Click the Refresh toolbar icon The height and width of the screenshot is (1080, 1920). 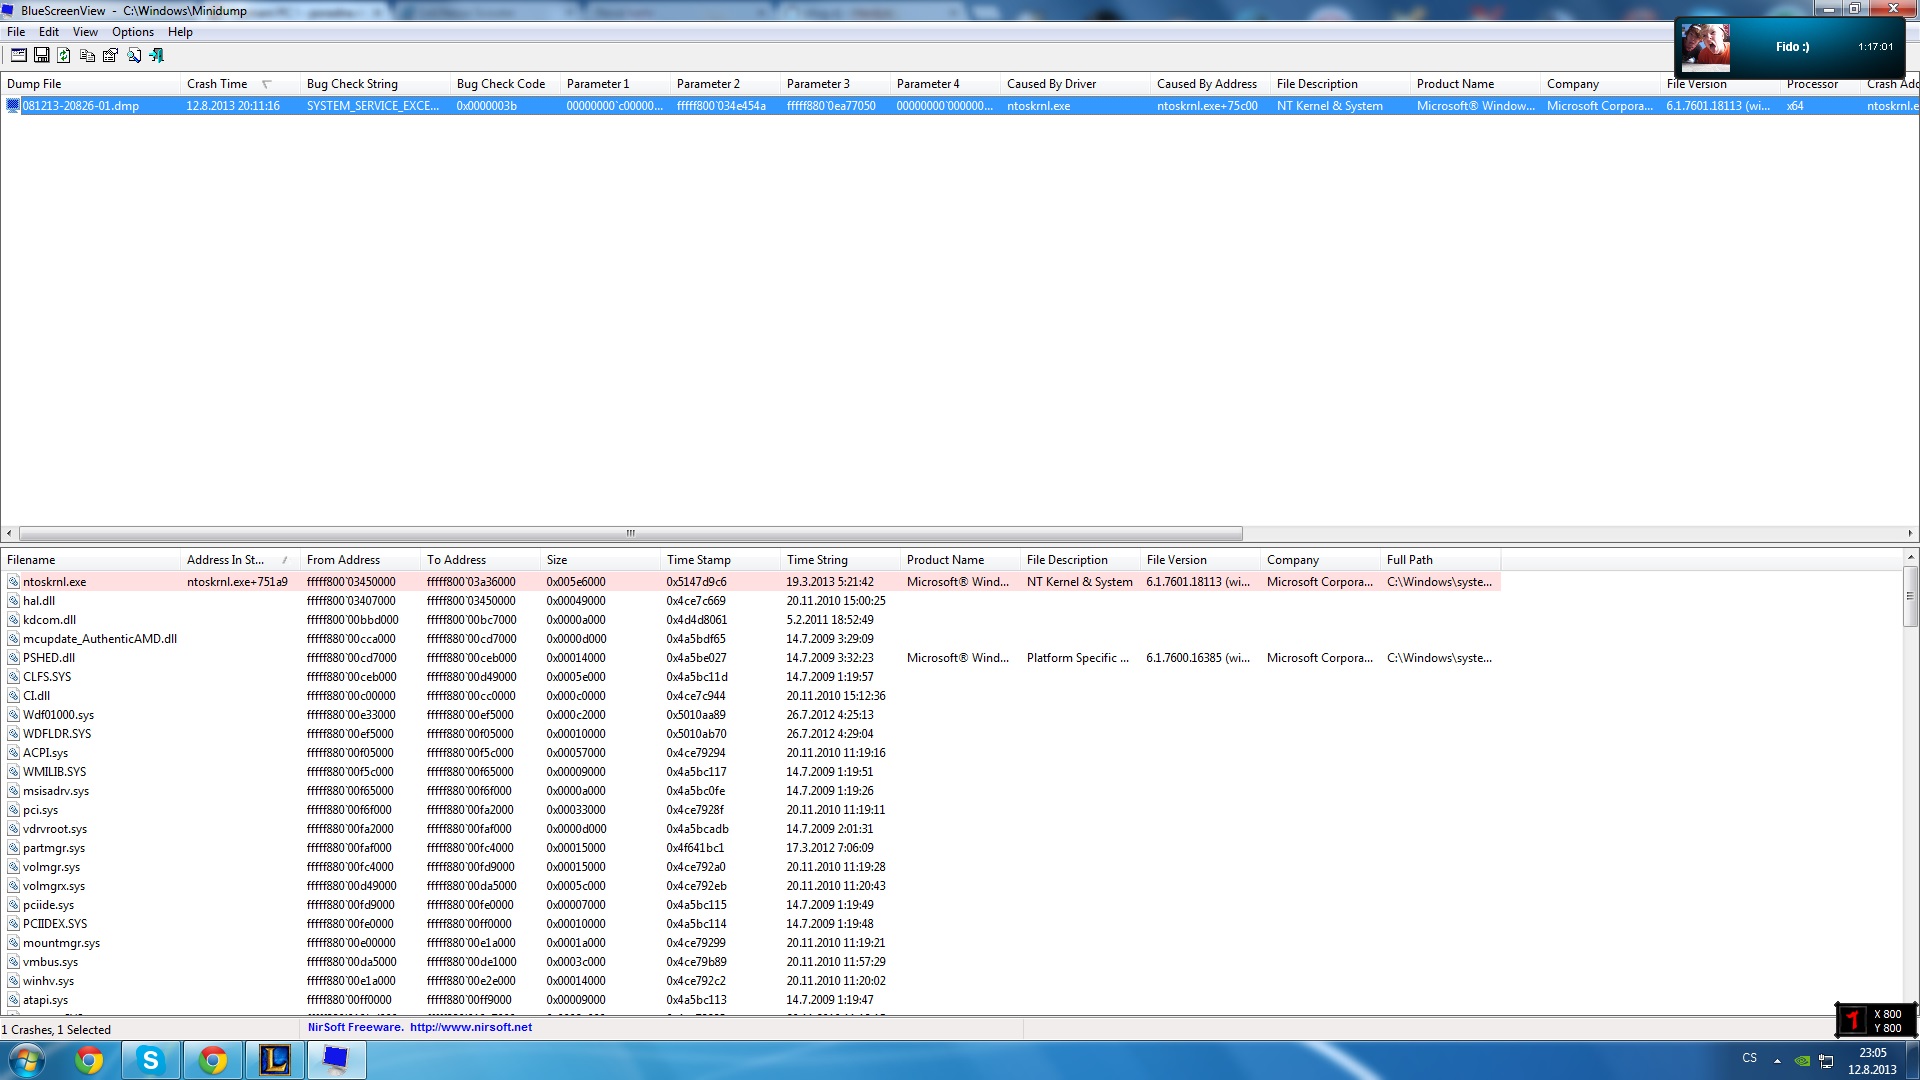64,56
